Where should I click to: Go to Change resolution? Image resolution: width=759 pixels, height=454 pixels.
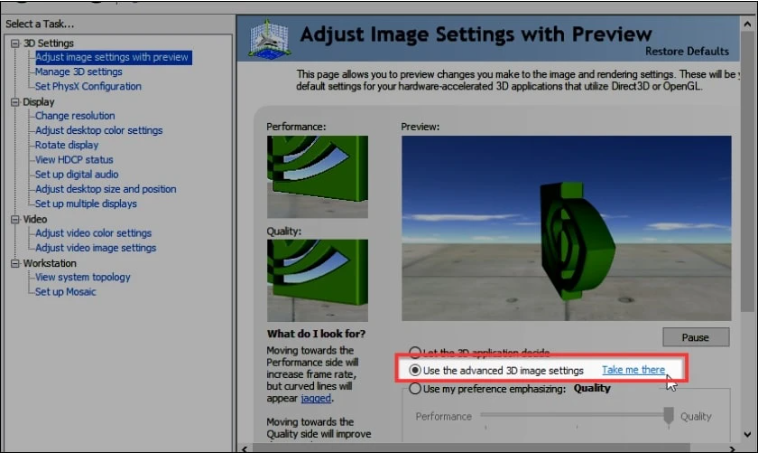coord(75,116)
